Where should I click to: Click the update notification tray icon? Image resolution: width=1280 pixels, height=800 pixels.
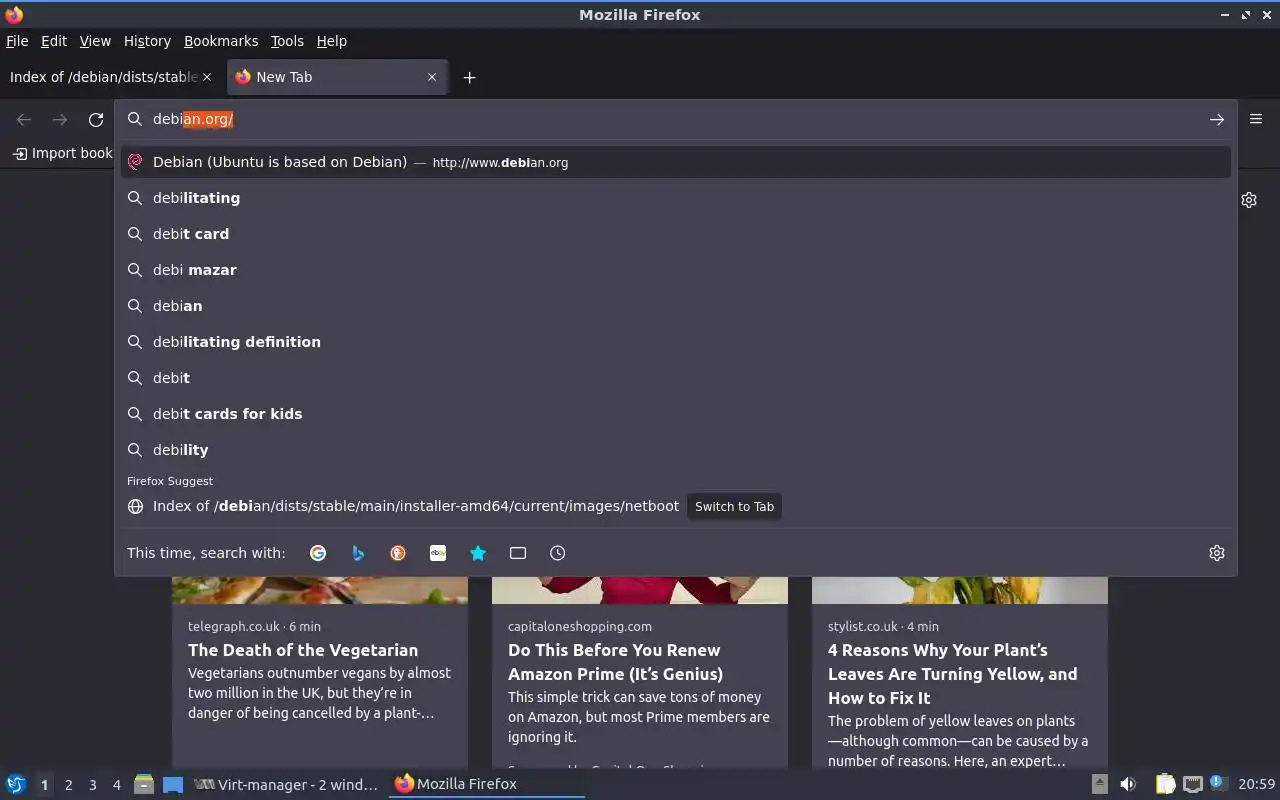1217,783
